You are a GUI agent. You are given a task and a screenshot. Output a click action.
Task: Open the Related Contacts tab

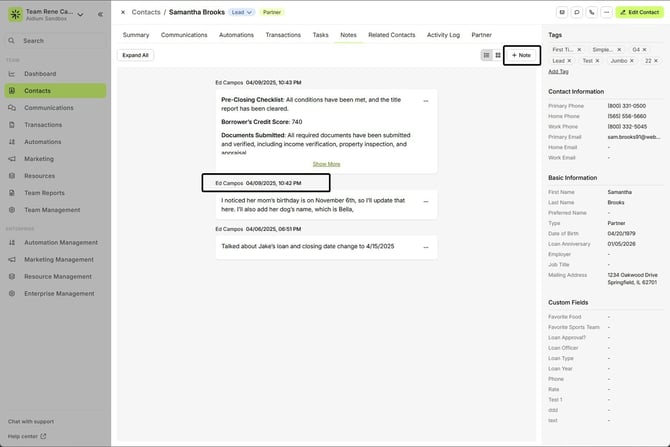coord(392,35)
